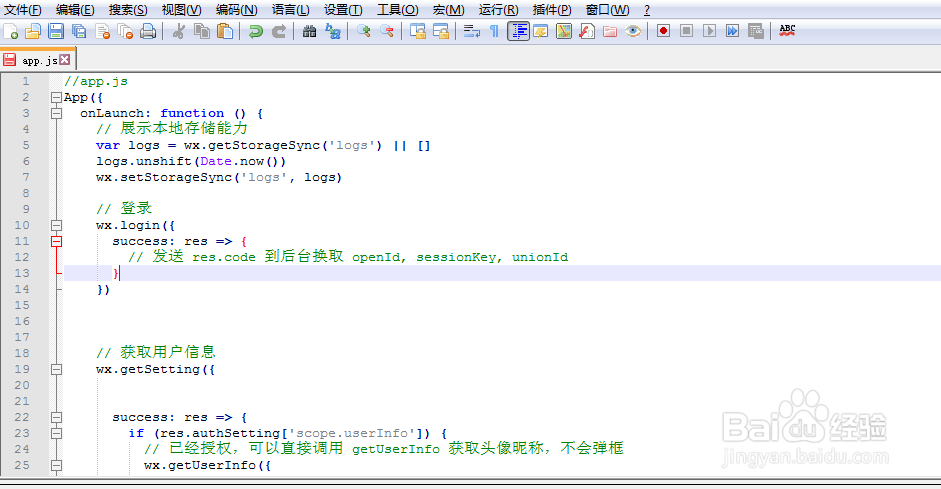The height and width of the screenshot is (489, 941).
Task: Open the Folder as Workspace icon
Action: [x=610, y=31]
